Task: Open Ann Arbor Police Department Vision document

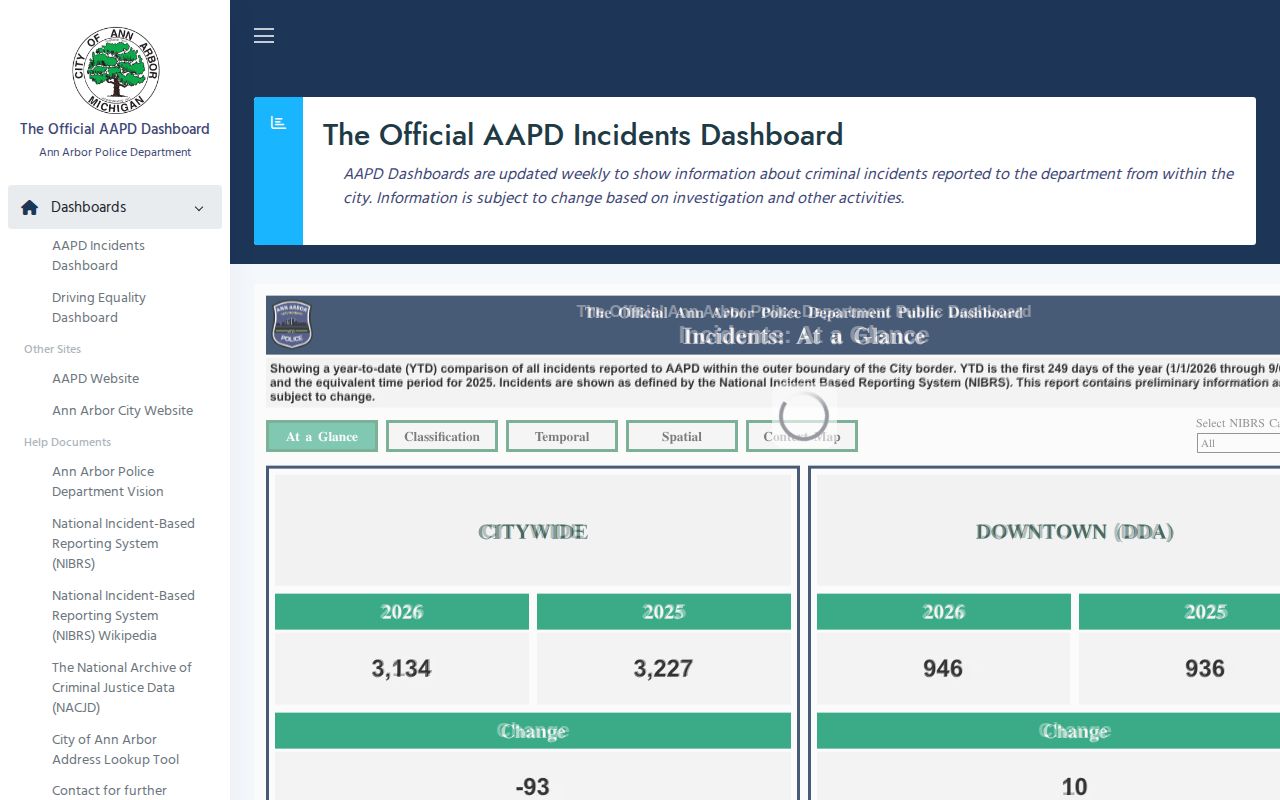Action: tap(108, 481)
